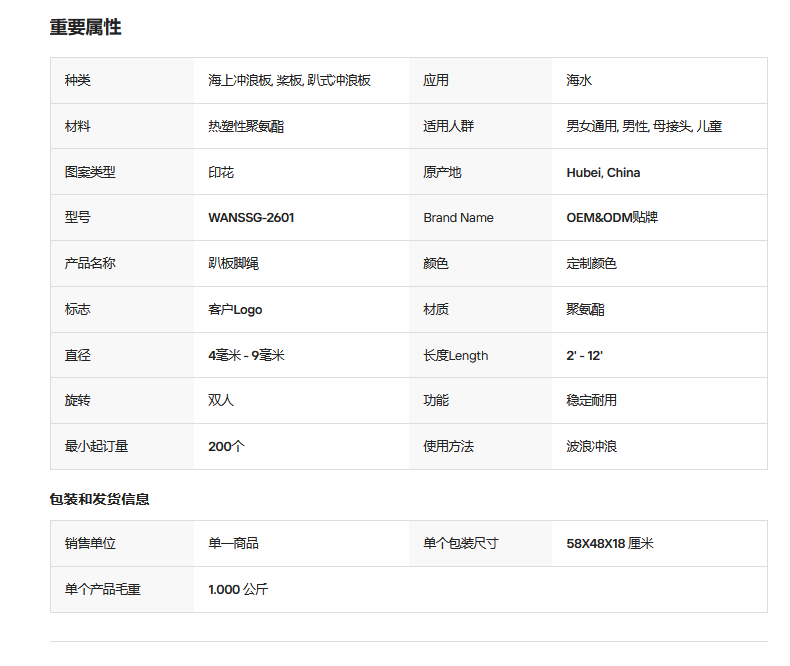
Task: Select the 4毫米 - 9毫米 diameter value
Action: pyautogui.click(x=246, y=355)
